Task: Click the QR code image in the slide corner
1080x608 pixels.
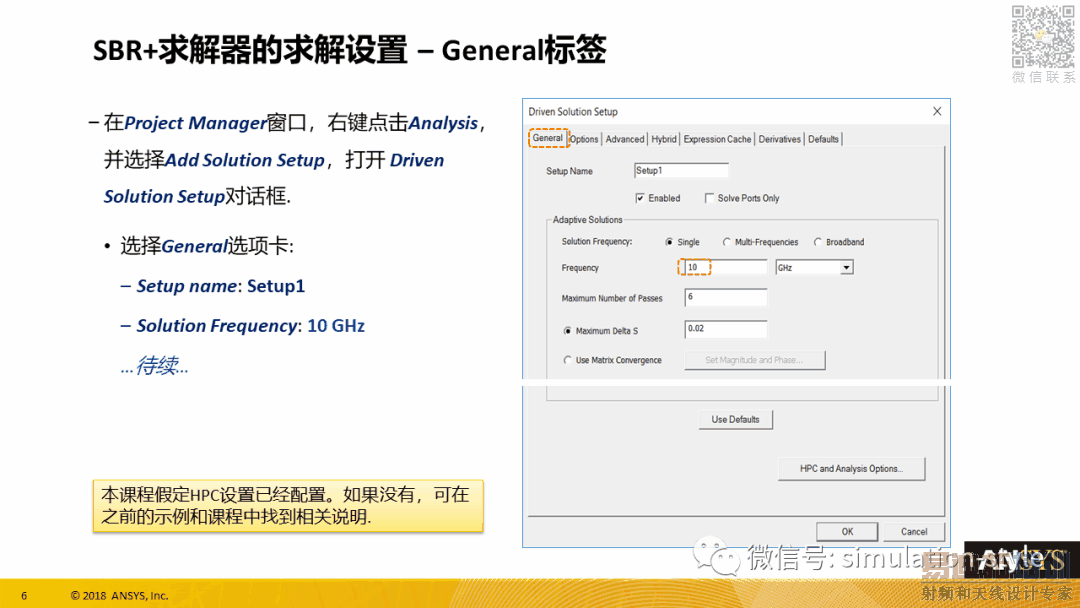Action: click(1043, 36)
